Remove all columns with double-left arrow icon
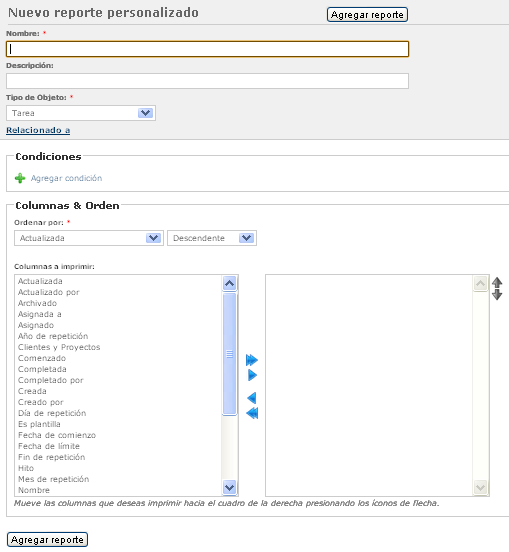Viewport: 509px width, 552px height. 252,413
